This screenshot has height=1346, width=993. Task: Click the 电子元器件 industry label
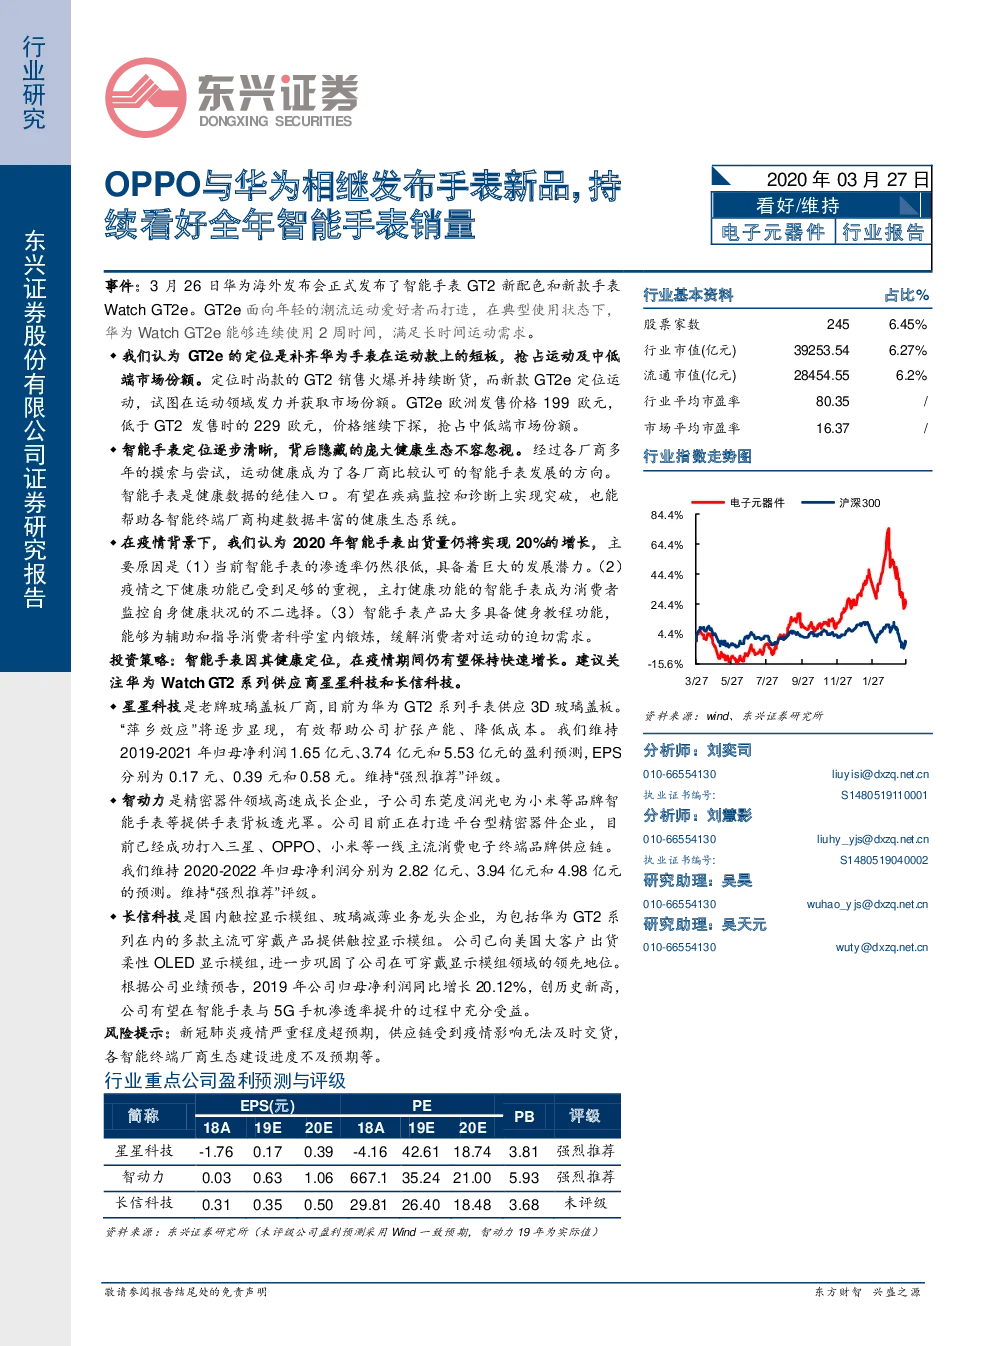click(773, 232)
